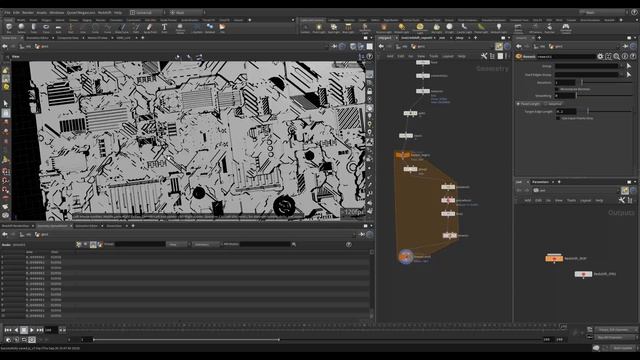Select the Platonic Solids shelf tool
The image size is (640, 360).
pyautogui.click(x=180, y=28)
